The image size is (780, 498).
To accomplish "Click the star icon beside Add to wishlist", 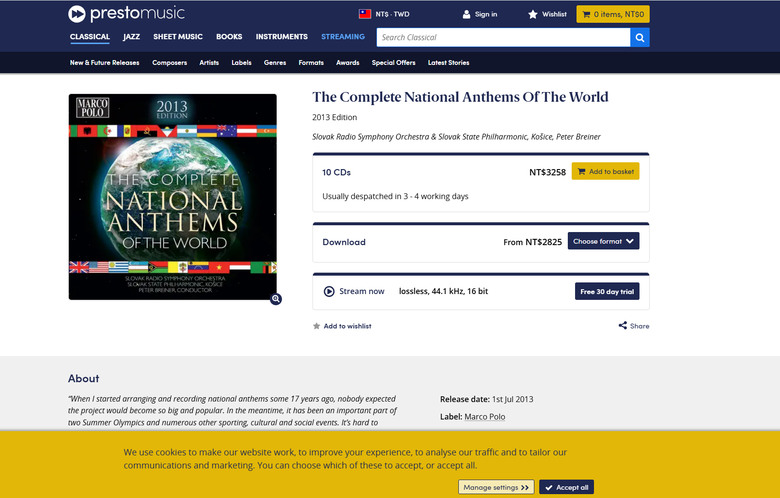I will coord(316,326).
